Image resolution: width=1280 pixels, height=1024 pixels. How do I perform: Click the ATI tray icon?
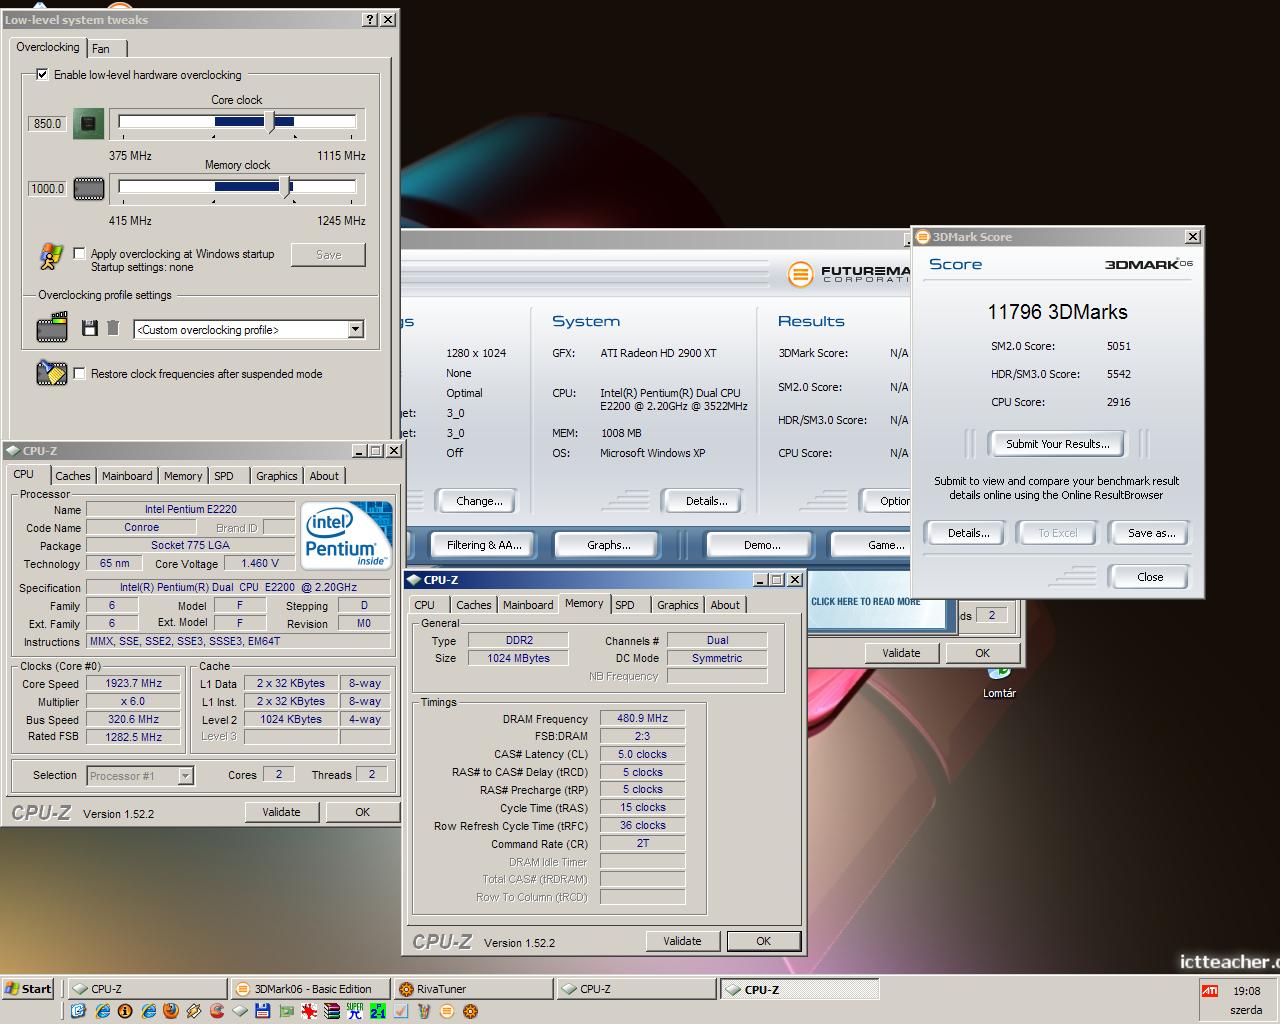tap(1210, 991)
